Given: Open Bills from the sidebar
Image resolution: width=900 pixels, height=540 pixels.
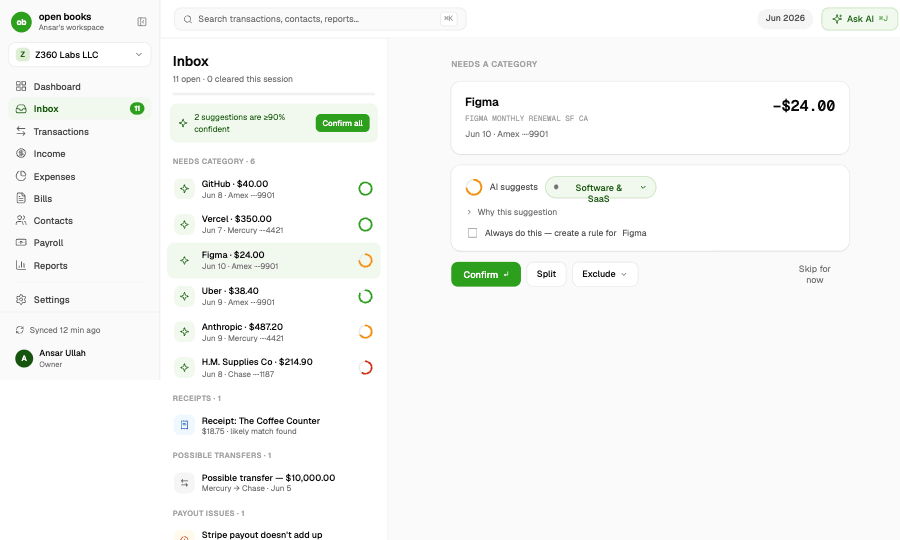Looking at the screenshot, I should [x=80, y=198].
